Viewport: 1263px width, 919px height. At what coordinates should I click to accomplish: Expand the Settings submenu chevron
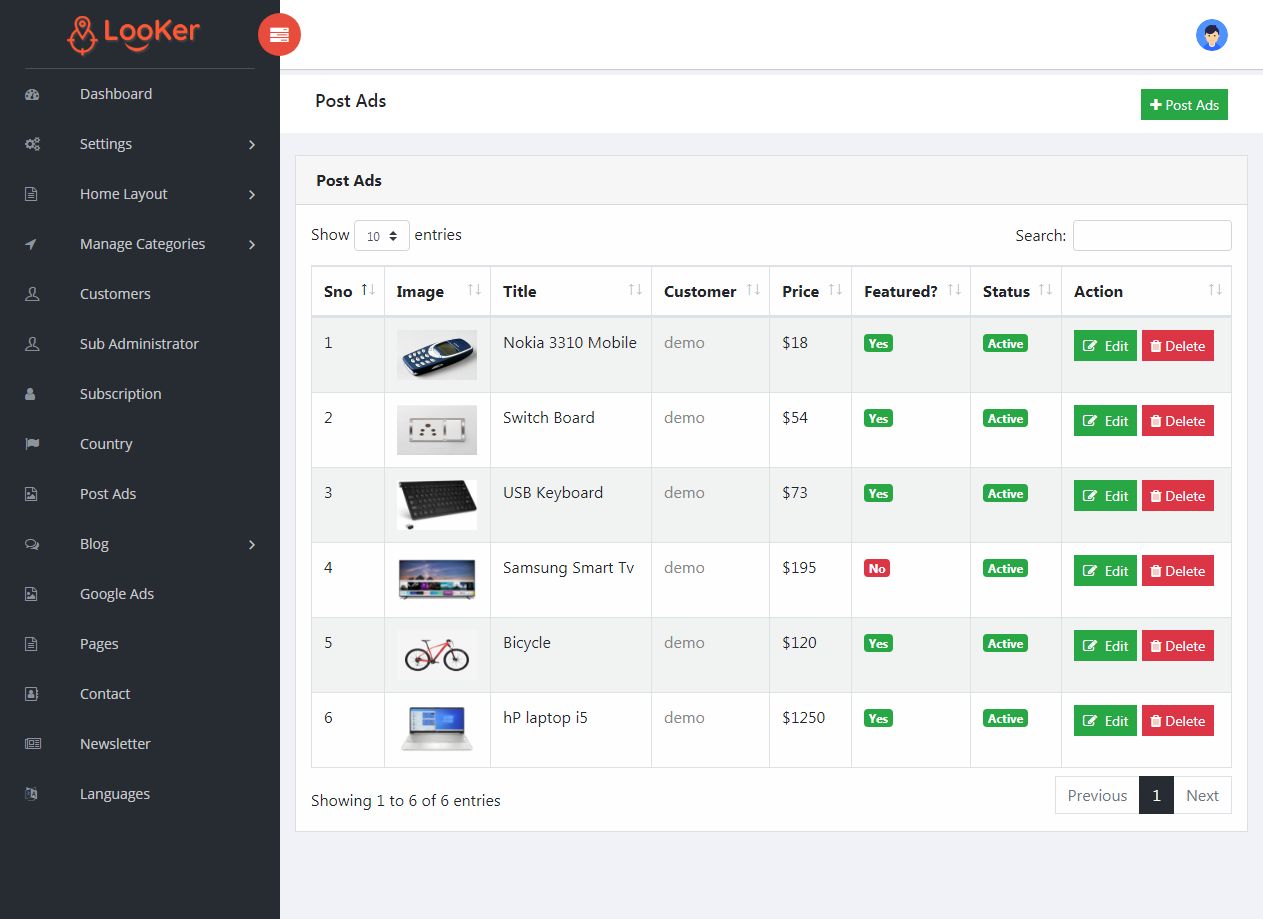pyautogui.click(x=252, y=145)
